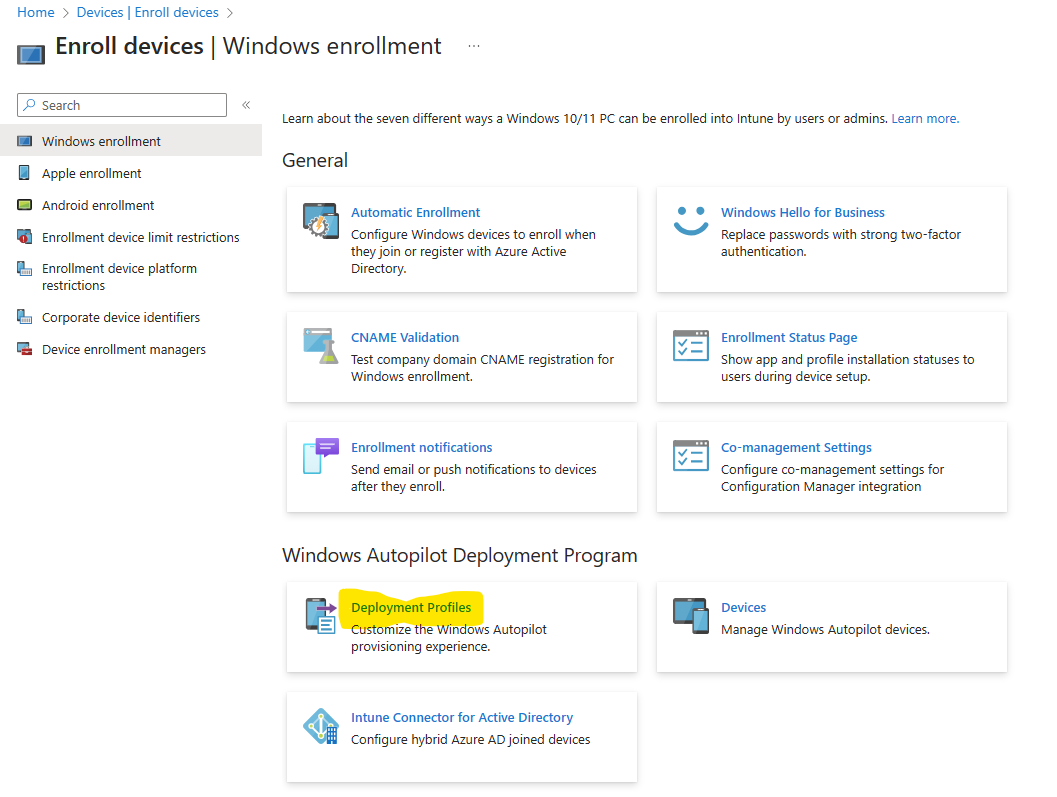Click the CNAME Validation flask icon
Screen dimensions: 1057x797
pos(320,346)
